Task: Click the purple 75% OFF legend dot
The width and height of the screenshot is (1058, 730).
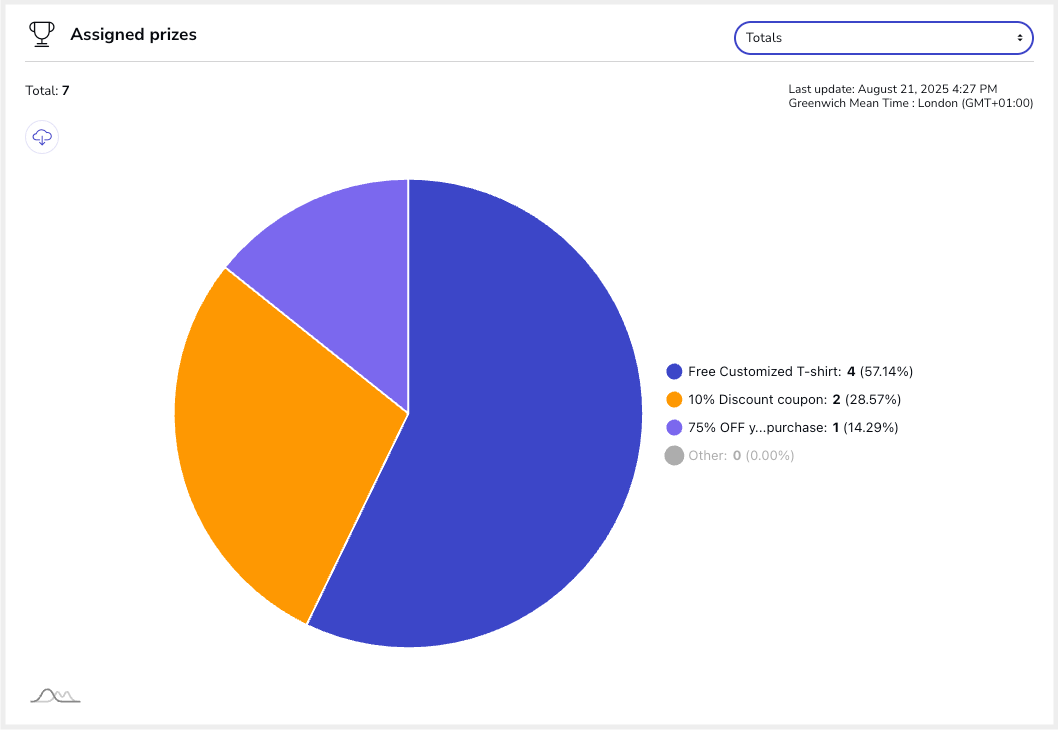Action: (x=674, y=428)
